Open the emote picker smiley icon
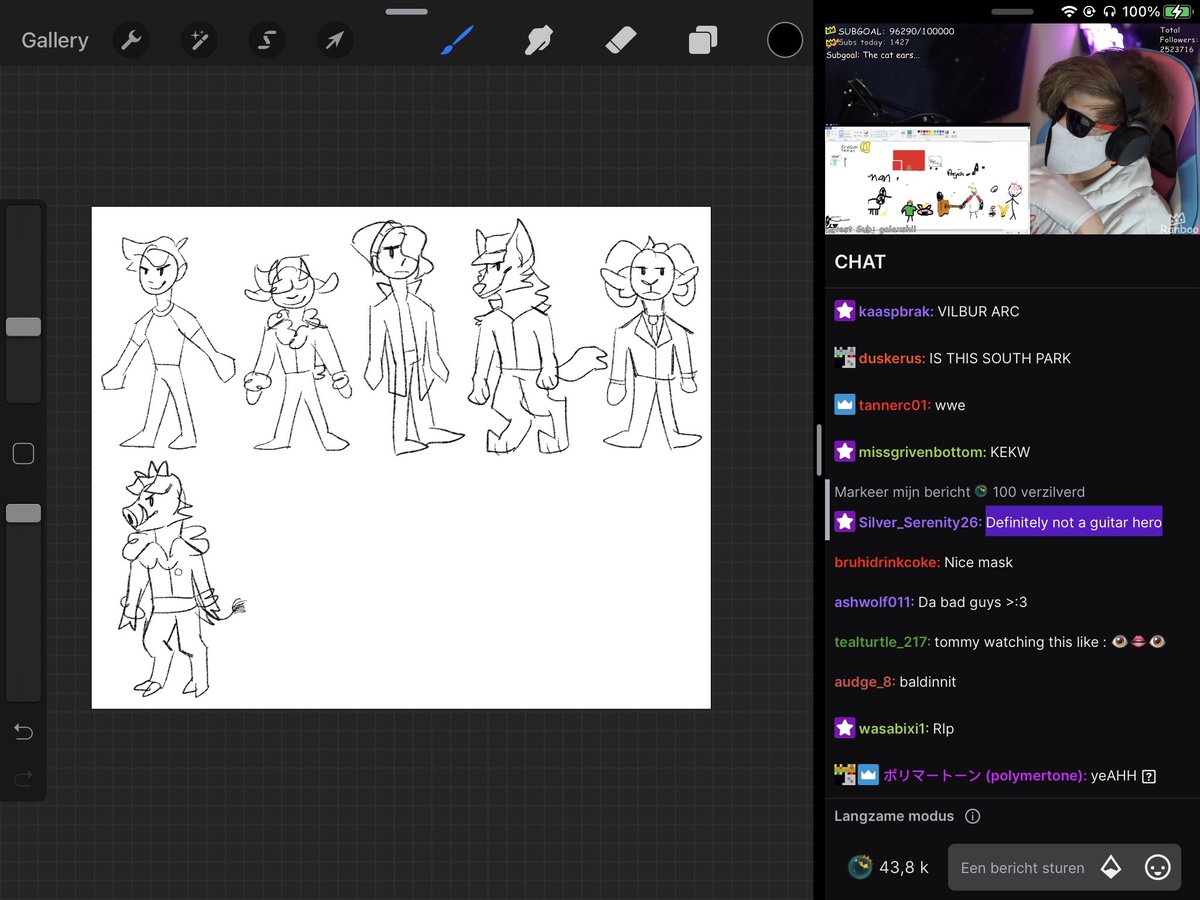Image resolution: width=1200 pixels, height=900 pixels. 1157,867
